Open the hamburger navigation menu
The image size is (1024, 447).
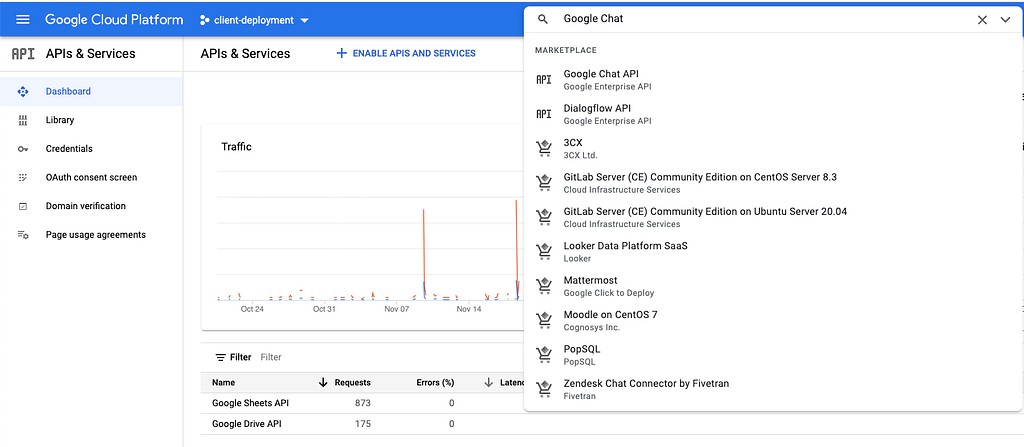tap(23, 20)
